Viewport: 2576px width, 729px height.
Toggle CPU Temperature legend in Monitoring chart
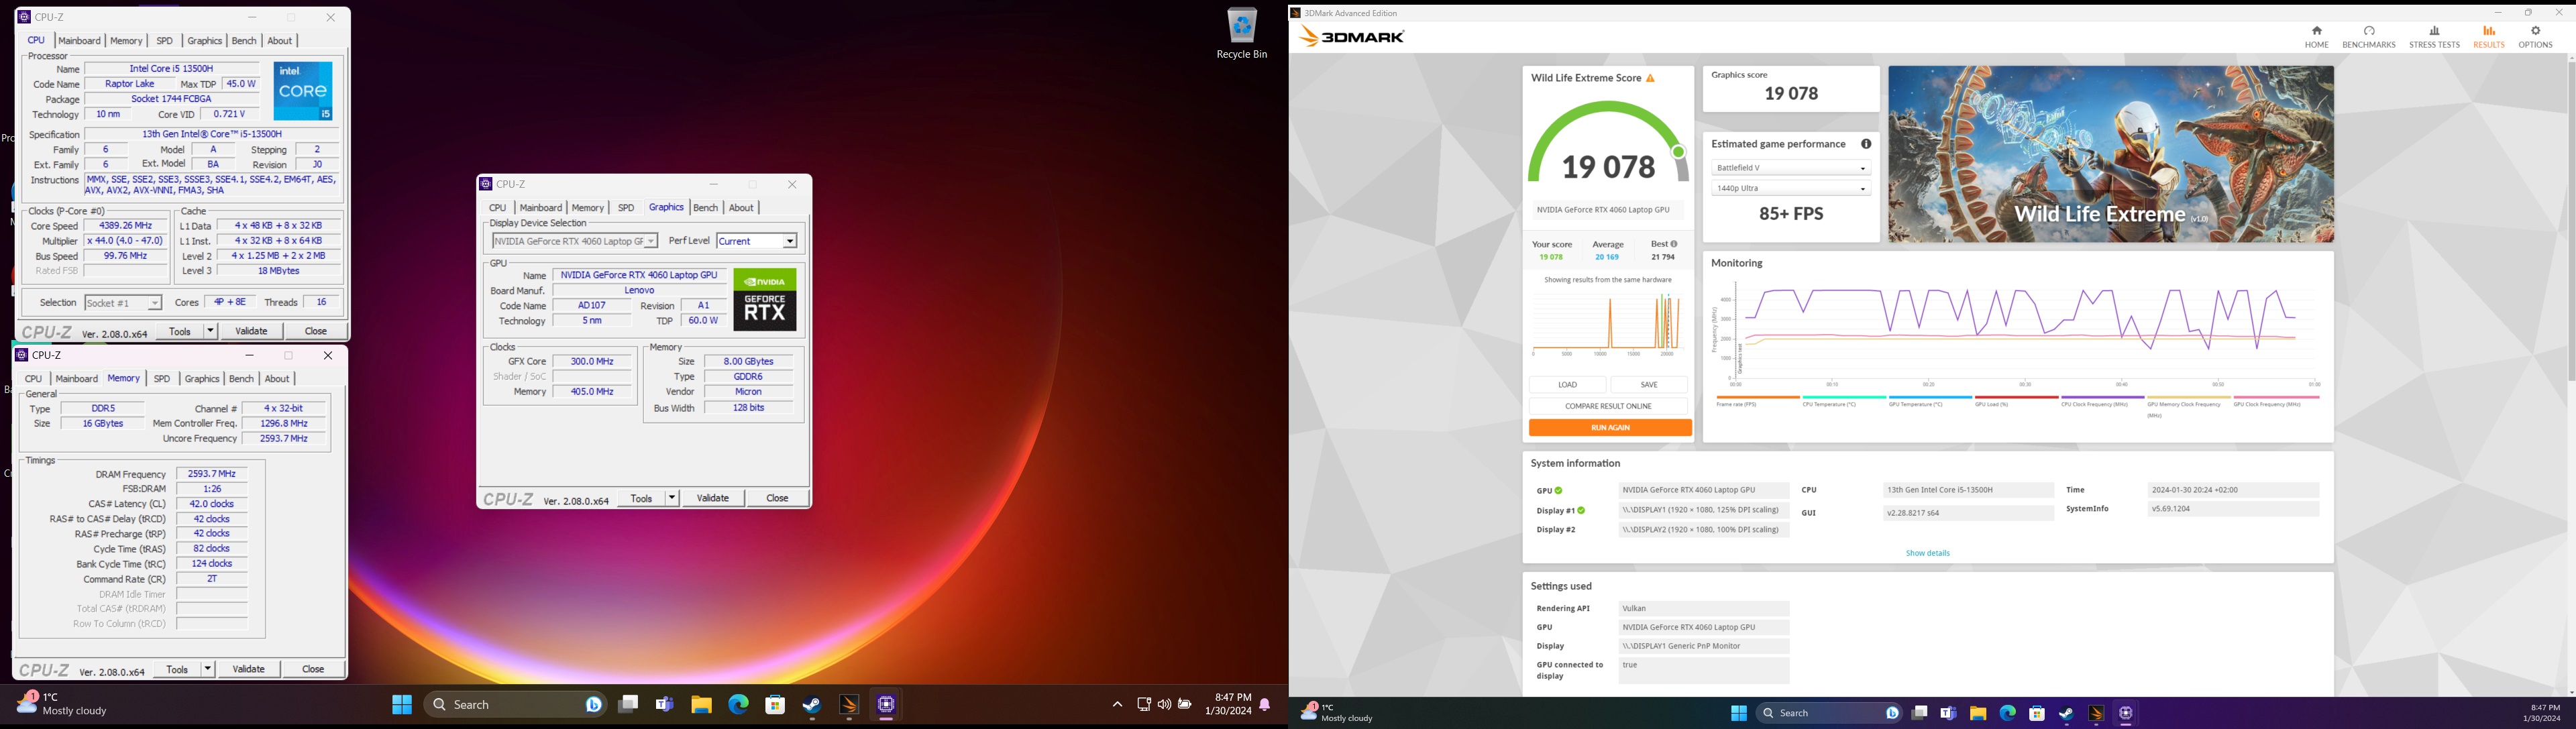coord(1843,402)
